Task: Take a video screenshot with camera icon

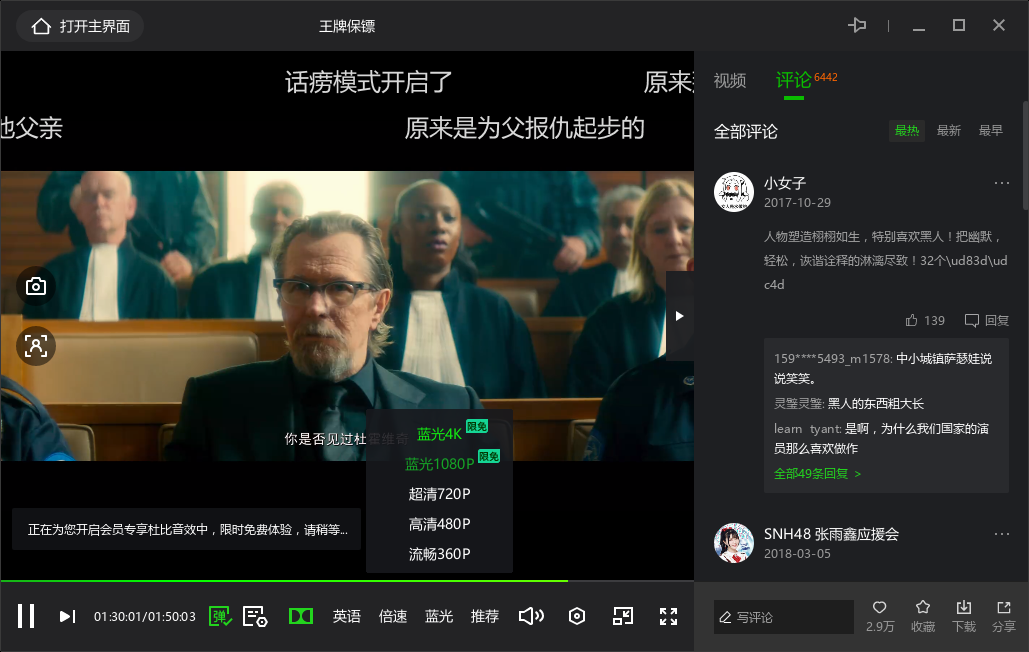Action: tap(35, 286)
